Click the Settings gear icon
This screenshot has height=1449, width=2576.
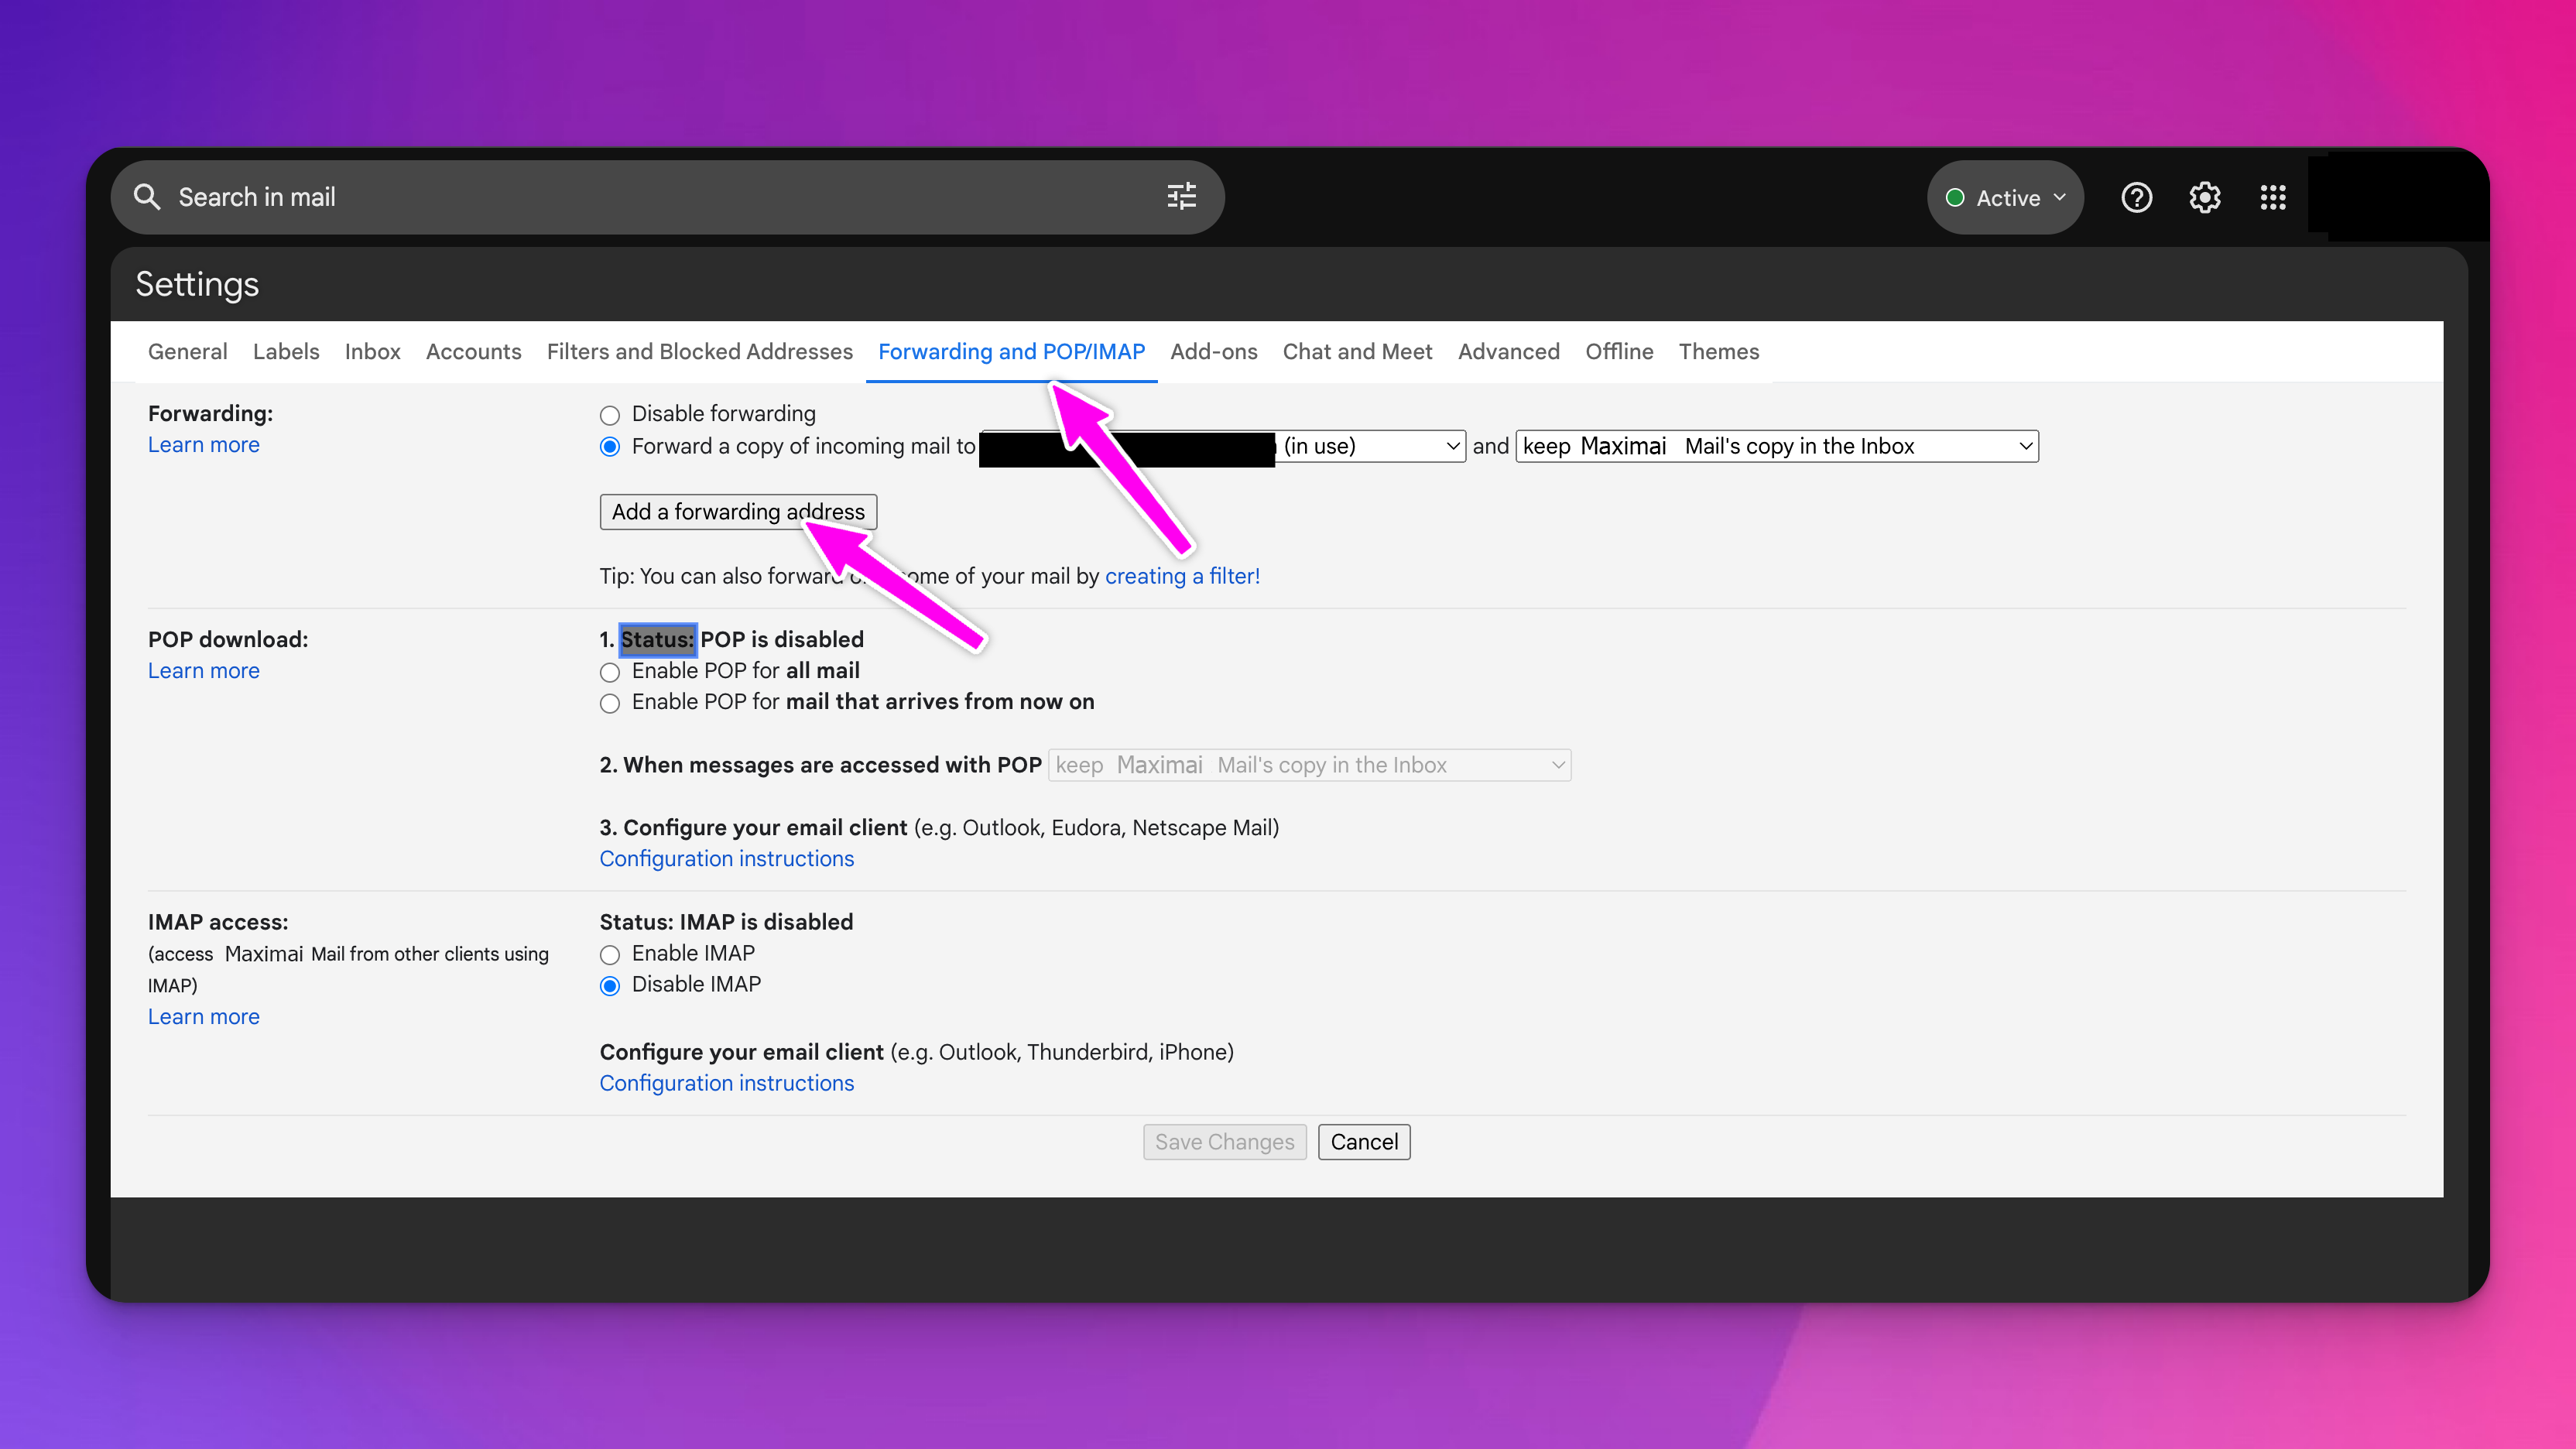pos(2204,198)
